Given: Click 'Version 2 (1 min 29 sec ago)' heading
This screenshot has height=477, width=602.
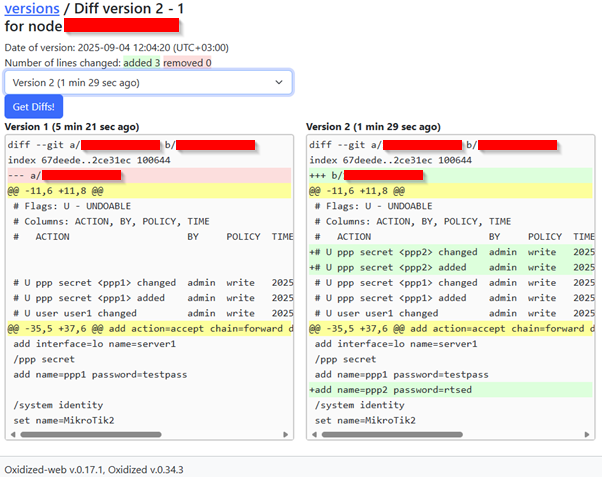Looking at the screenshot, I should (373, 127).
